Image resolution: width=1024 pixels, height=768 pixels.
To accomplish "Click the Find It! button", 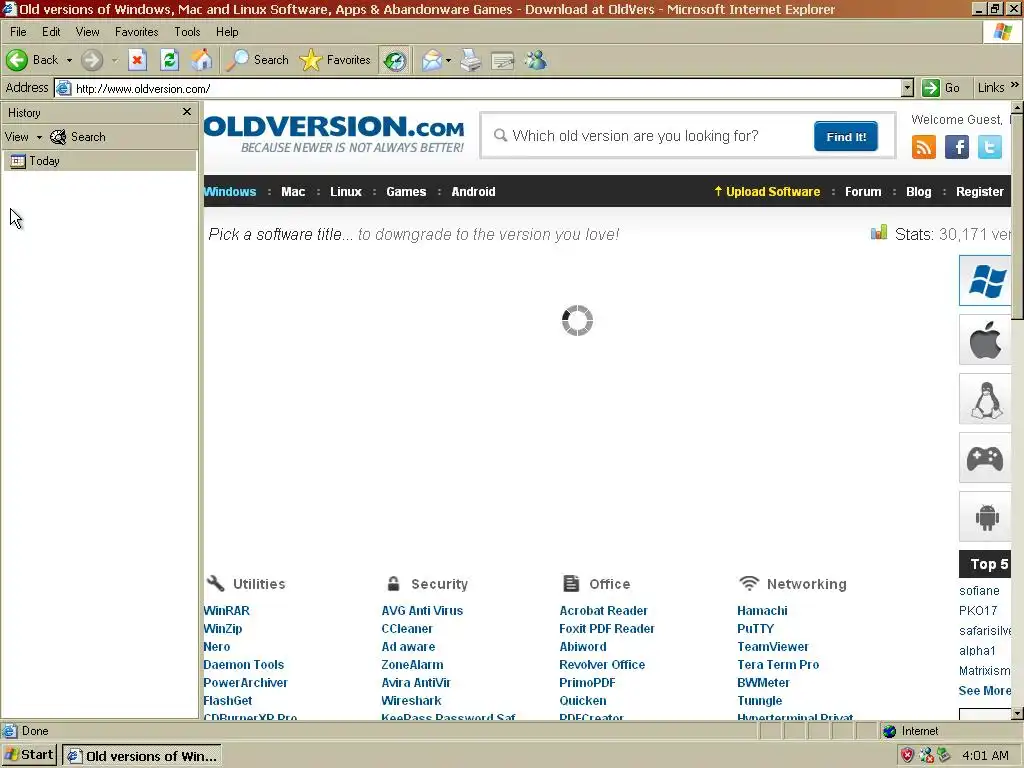I will (x=846, y=136).
